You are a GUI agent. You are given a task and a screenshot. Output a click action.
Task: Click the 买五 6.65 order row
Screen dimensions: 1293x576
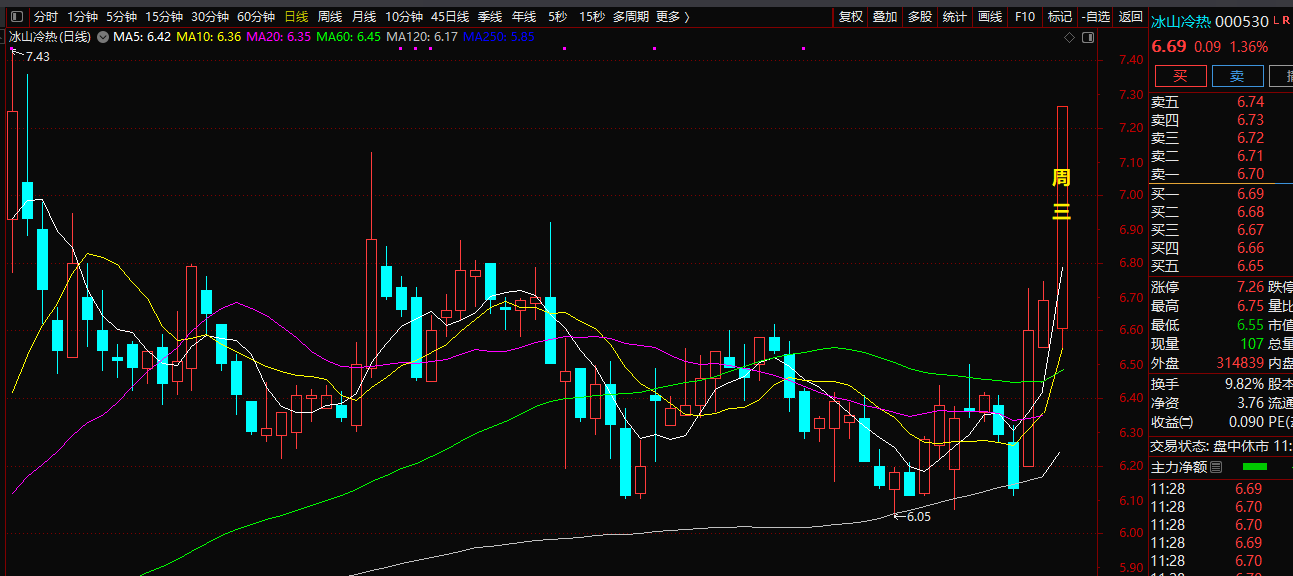[1221, 266]
